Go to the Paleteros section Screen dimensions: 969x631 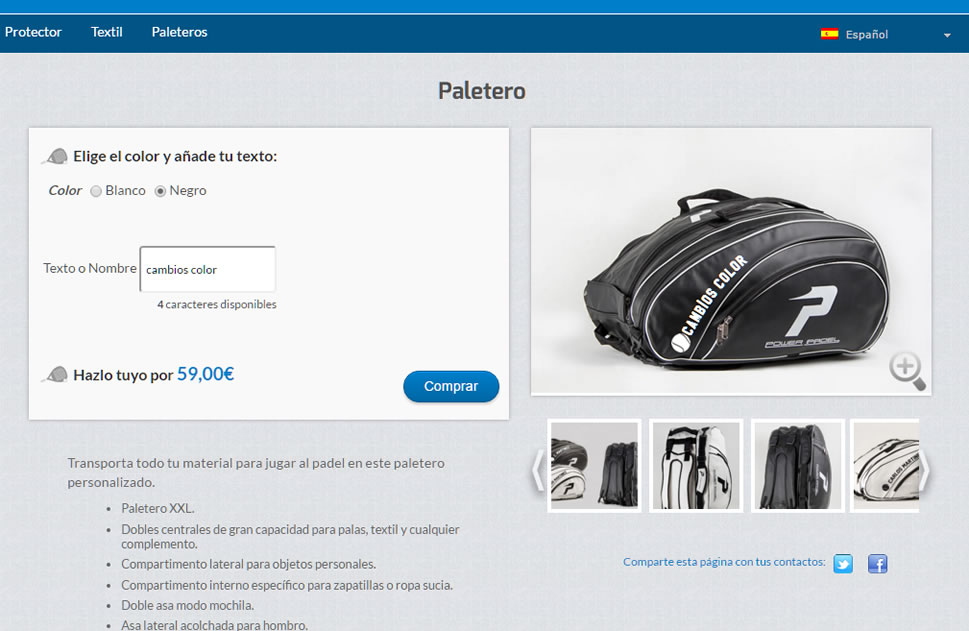coord(179,32)
